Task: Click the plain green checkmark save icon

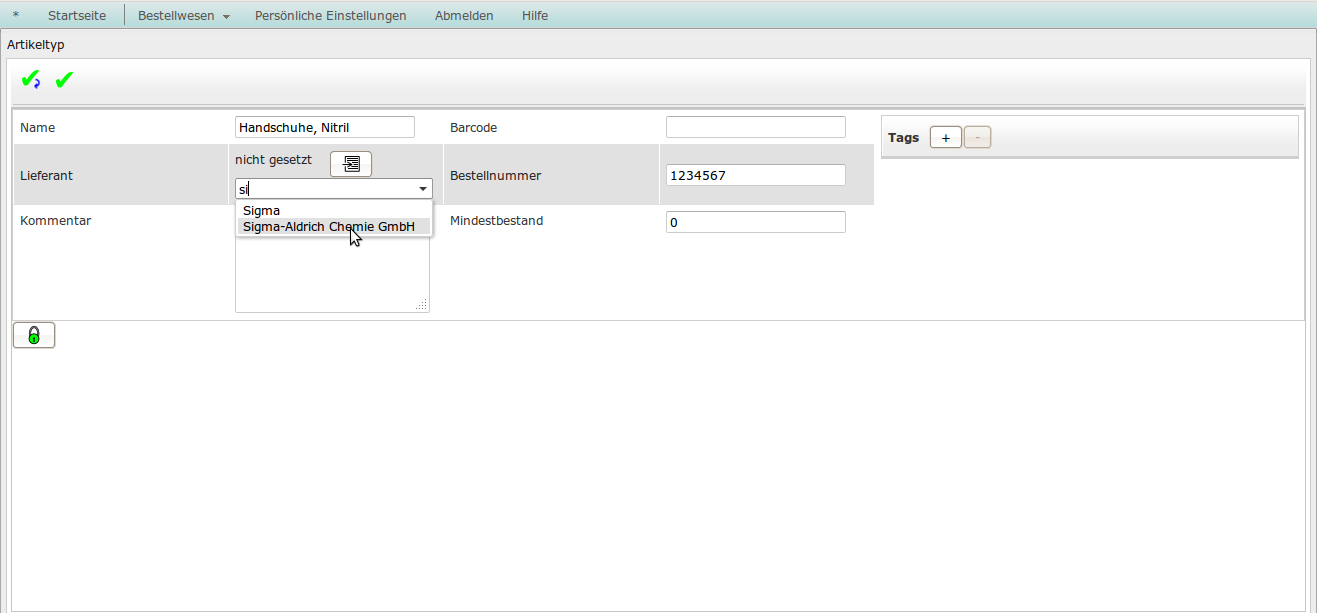Action: point(64,80)
